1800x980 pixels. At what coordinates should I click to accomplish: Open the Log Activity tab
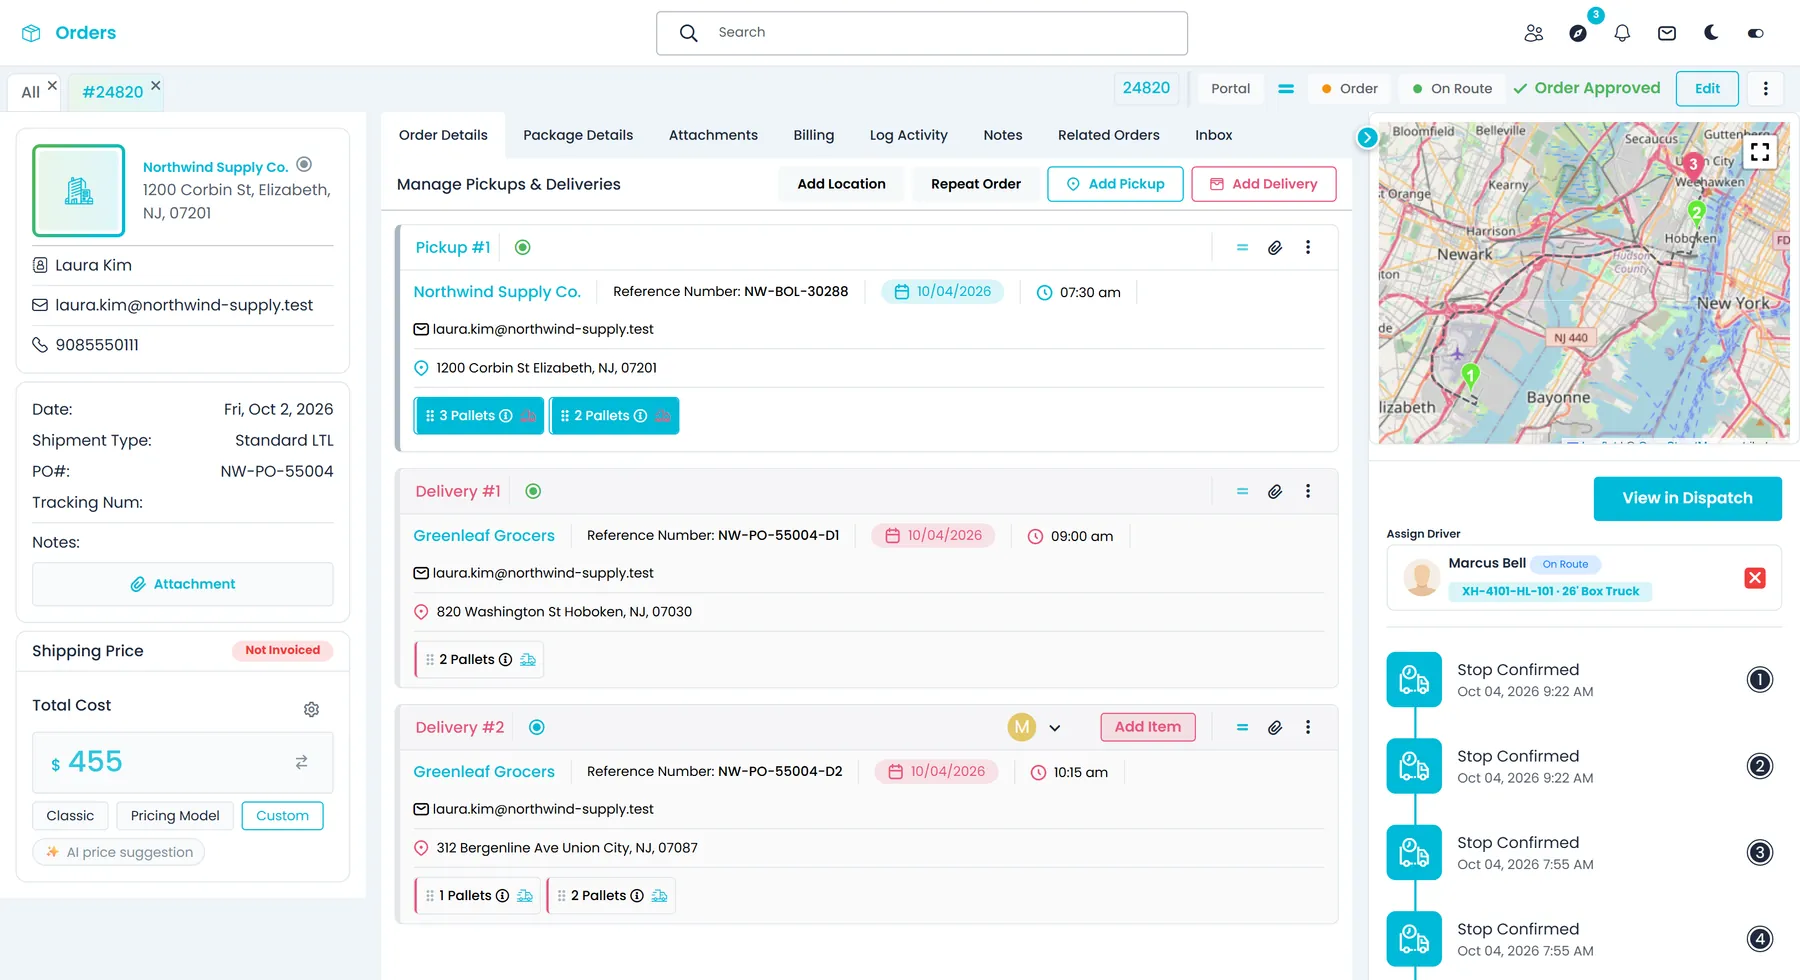[909, 135]
